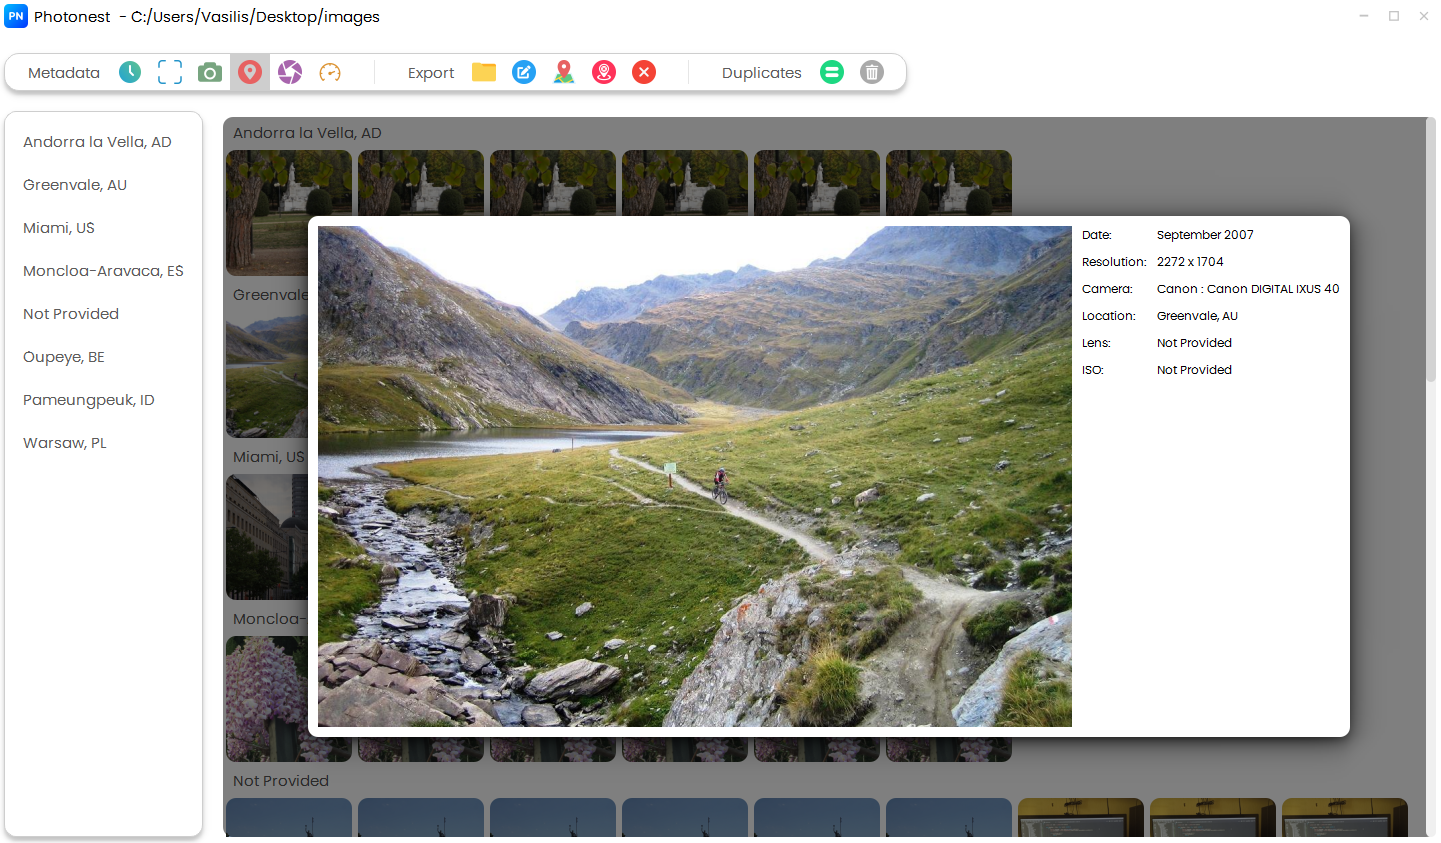
Task: Click the Oupeye, BE sidebar entry
Action: coord(63,356)
